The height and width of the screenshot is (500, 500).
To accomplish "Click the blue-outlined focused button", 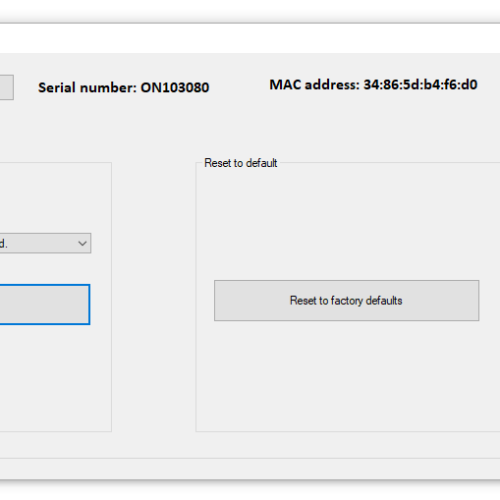I will [45, 304].
